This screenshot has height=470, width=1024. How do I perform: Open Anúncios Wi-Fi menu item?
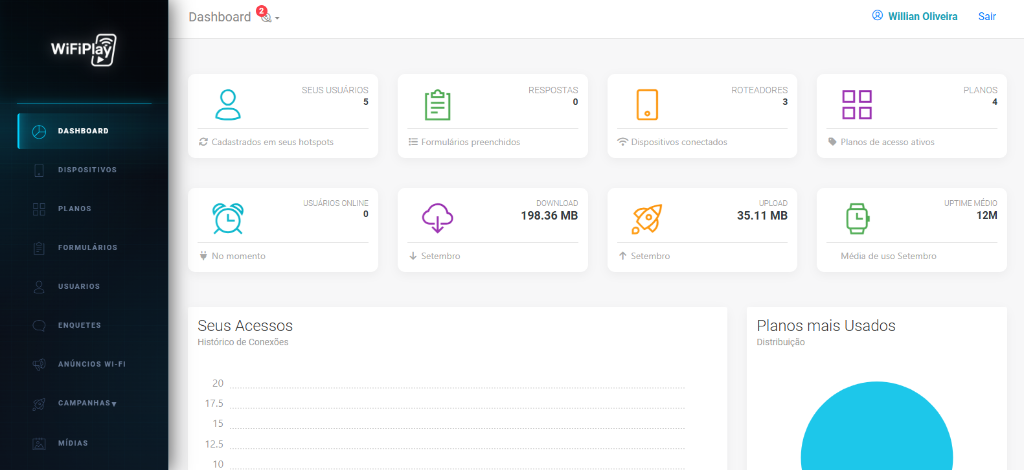coord(84,364)
